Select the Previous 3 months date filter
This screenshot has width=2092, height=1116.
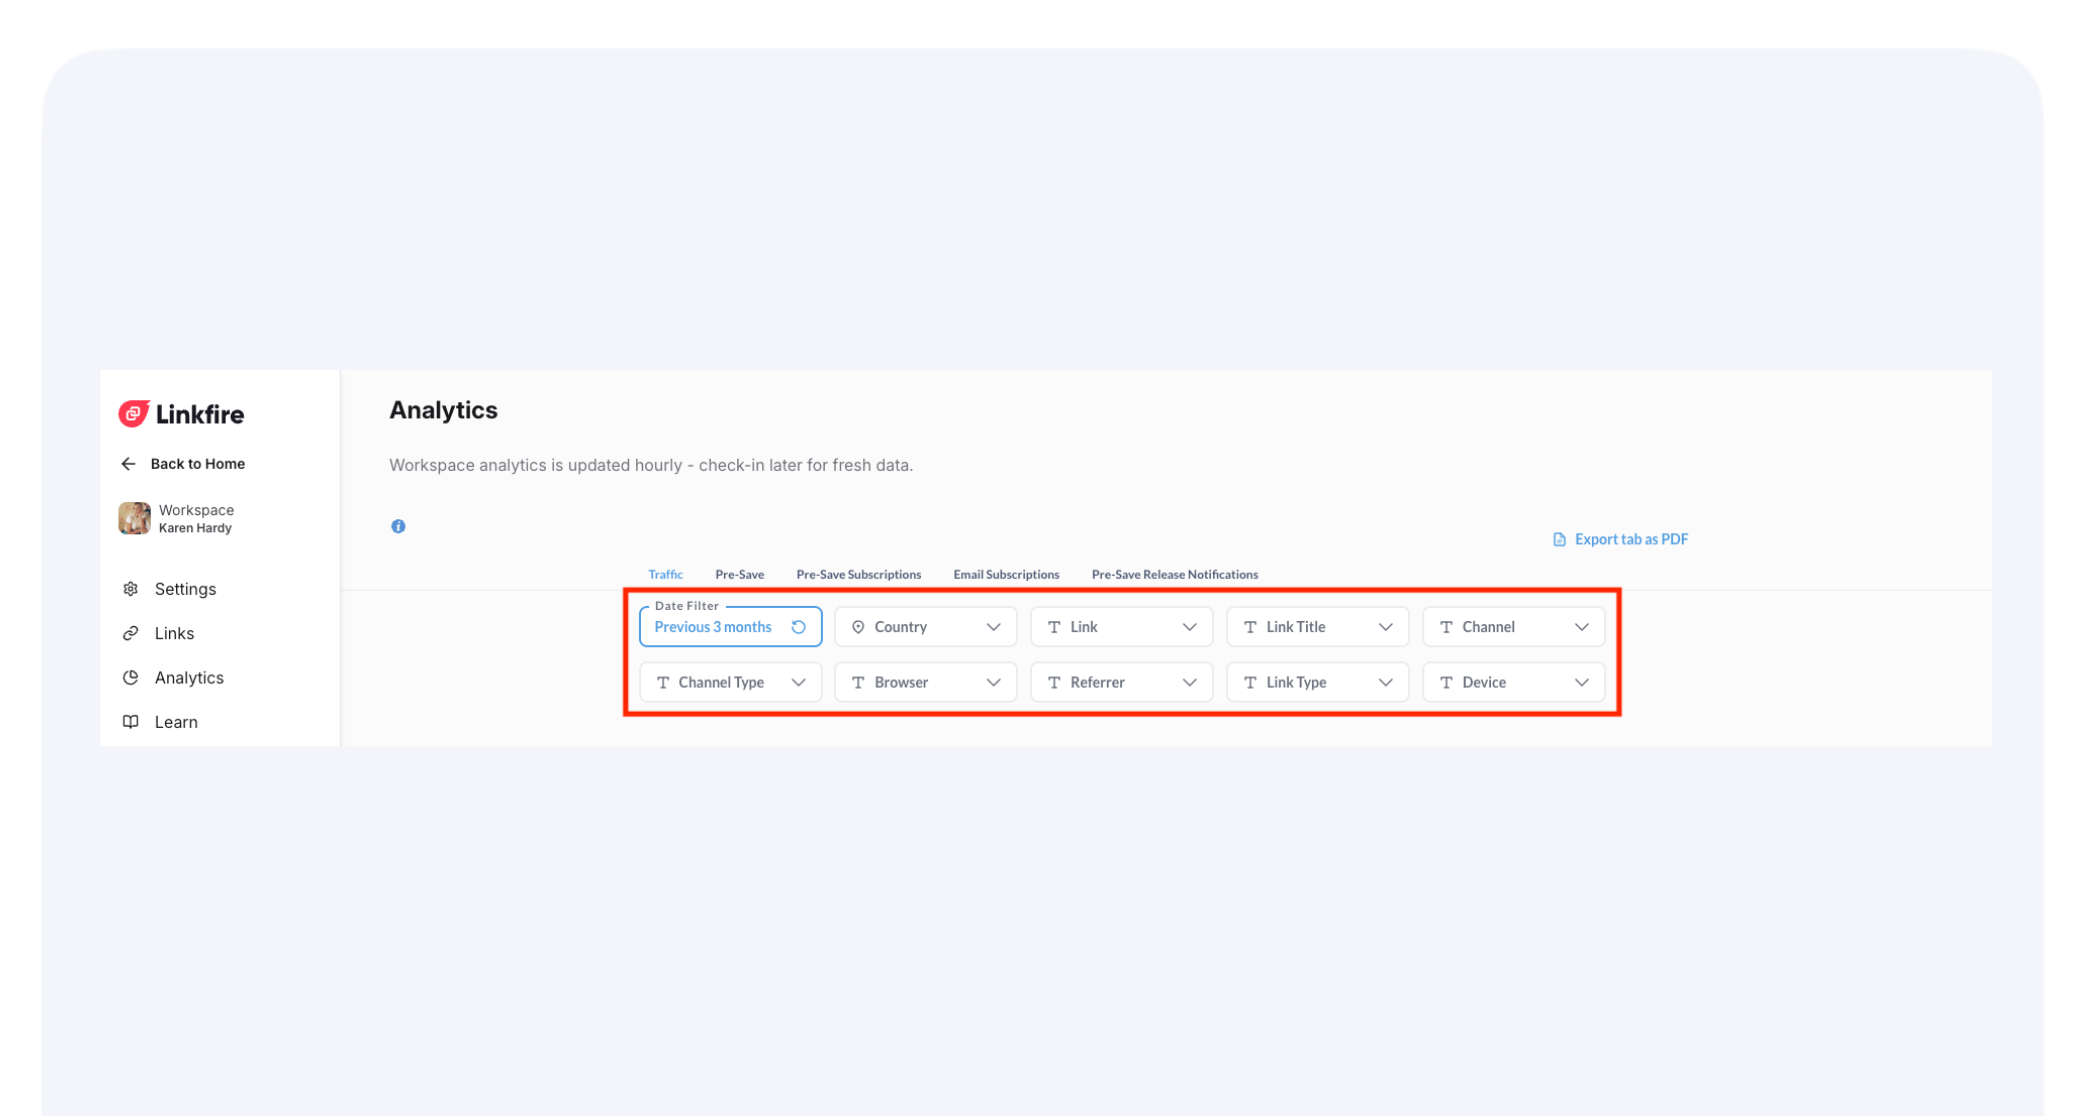[713, 627]
